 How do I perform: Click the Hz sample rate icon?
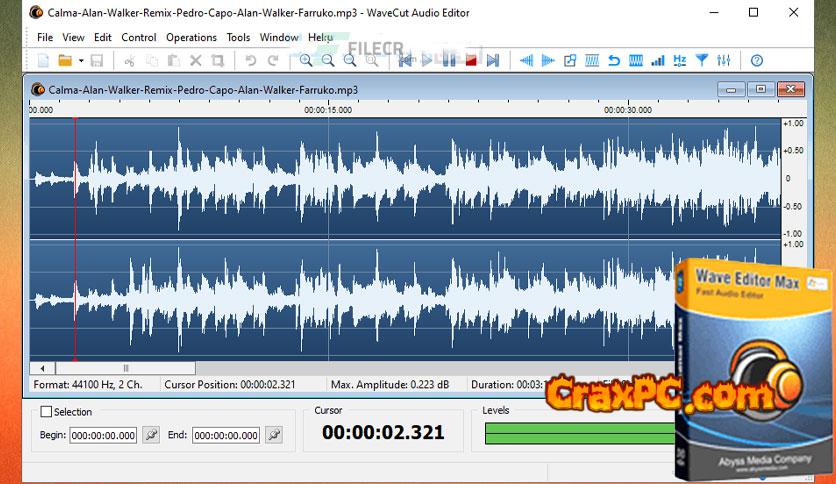(680, 61)
